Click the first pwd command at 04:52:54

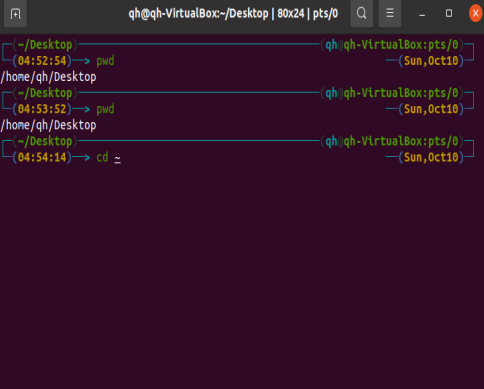(x=105, y=61)
